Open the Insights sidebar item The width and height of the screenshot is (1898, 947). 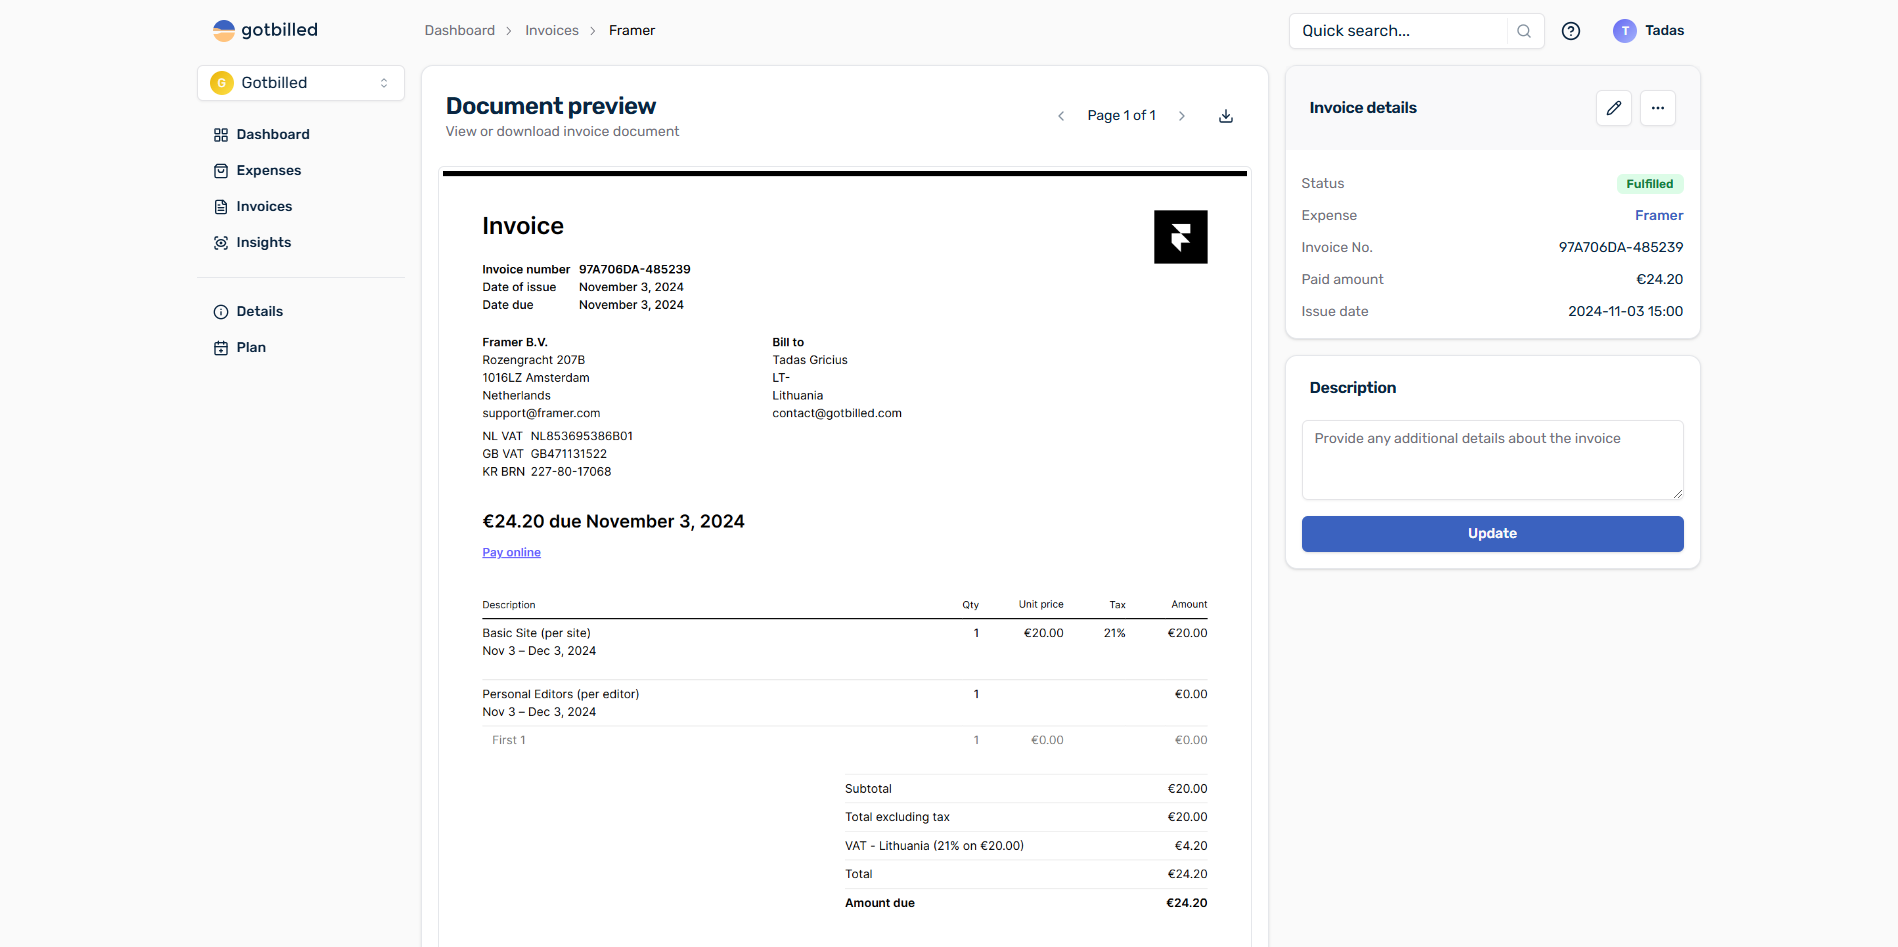point(263,242)
